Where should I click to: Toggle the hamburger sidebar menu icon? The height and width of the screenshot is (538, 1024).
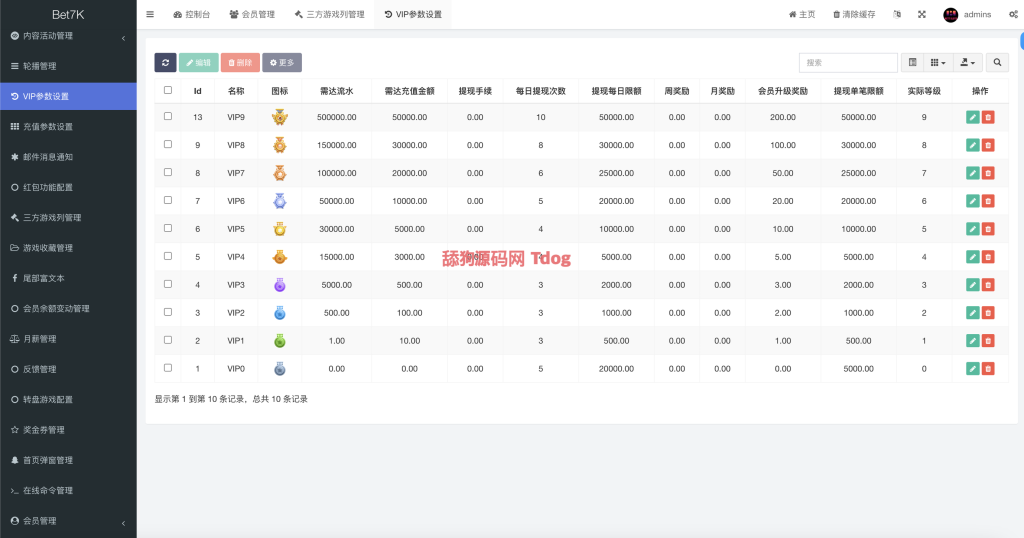coord(150,15)
